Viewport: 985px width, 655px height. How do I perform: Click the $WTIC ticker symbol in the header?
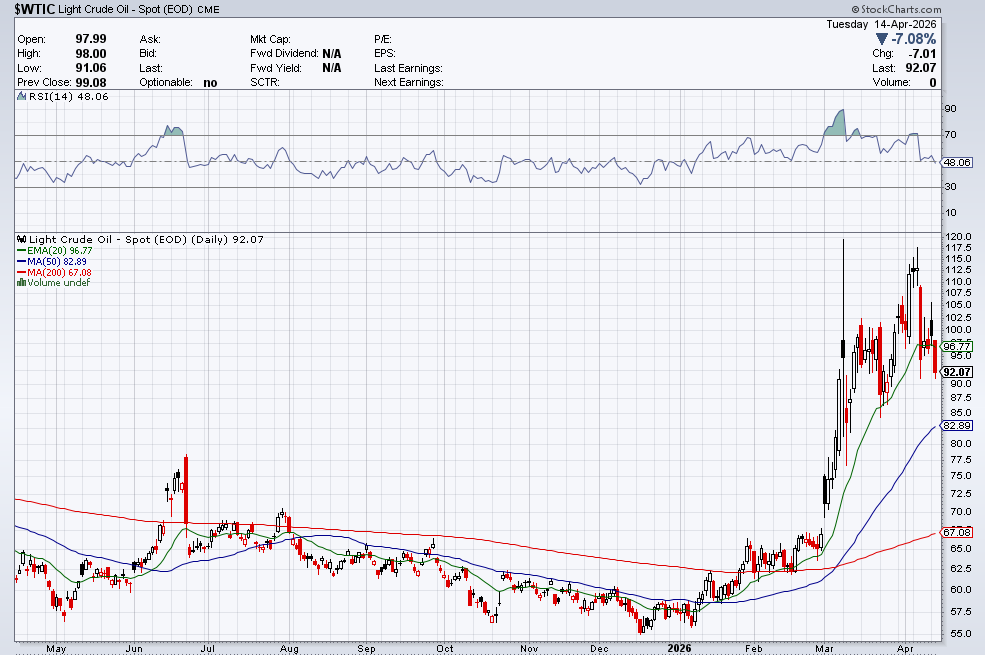pos(35,9)
